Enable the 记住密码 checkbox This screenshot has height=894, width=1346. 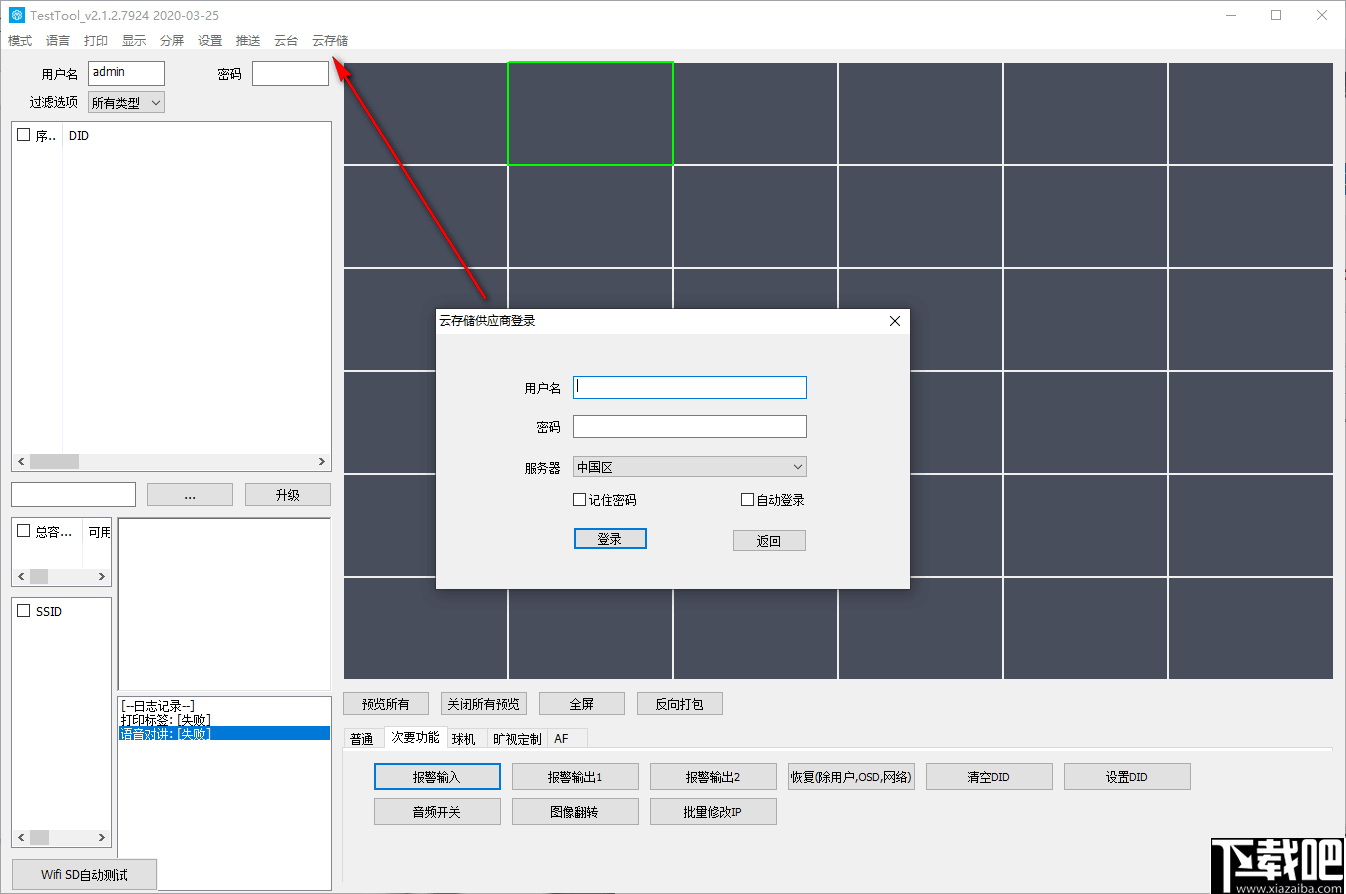(579, 499)
